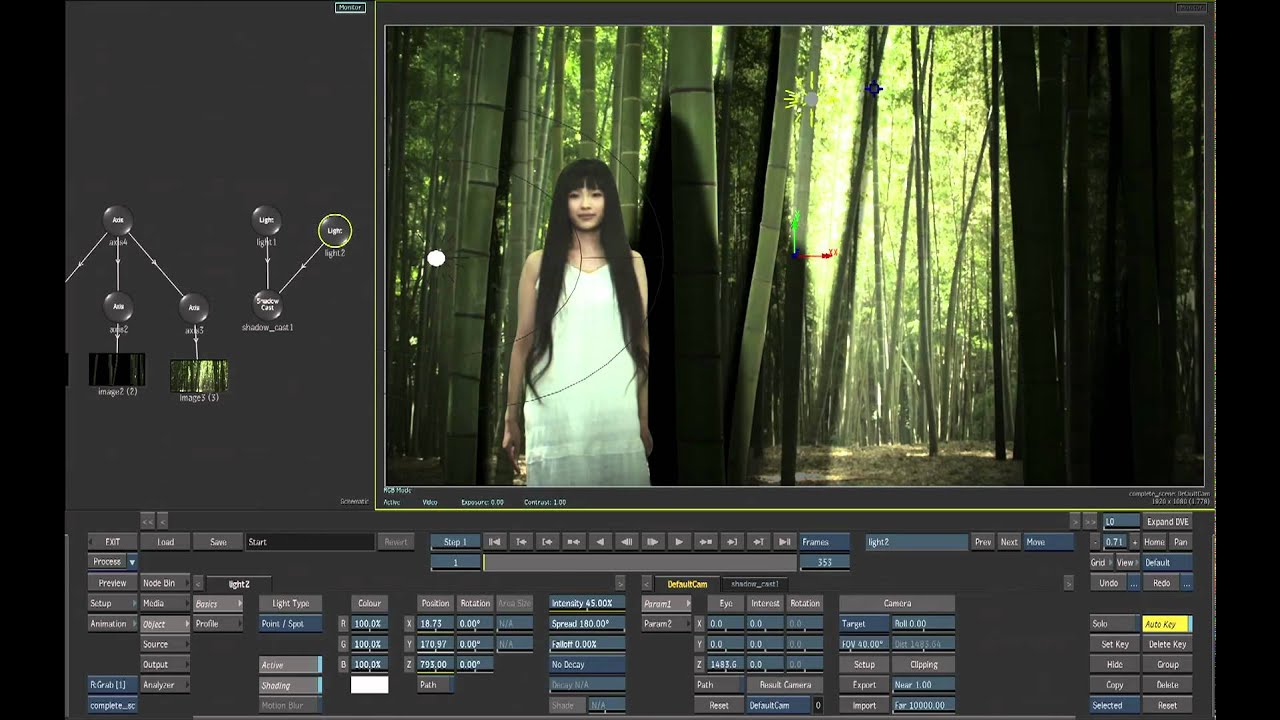
Task: Go to the first frame with the leftmost transport button
Action: click(x=494, y=542)
